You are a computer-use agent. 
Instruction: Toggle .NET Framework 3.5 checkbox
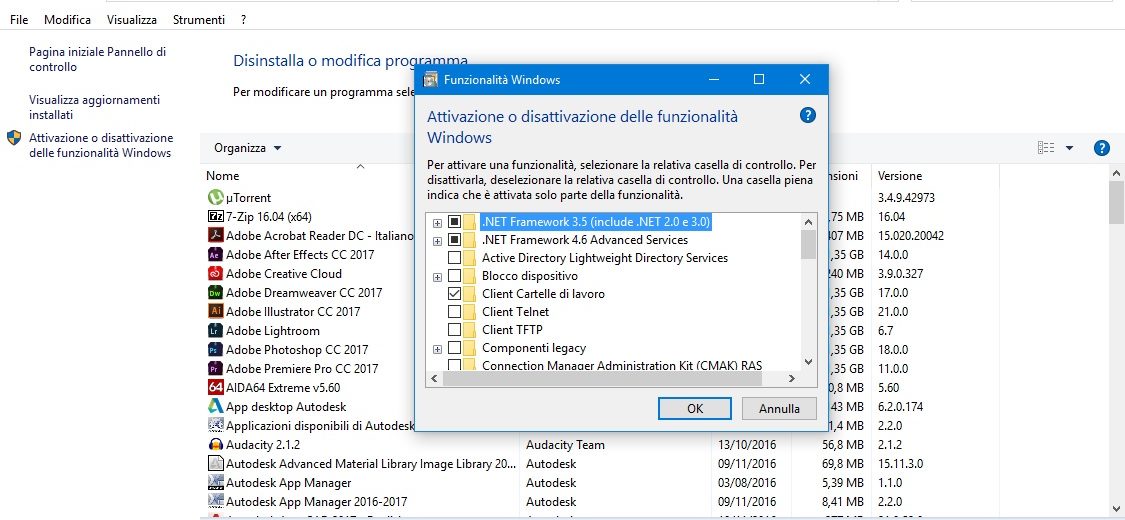pyautogui.click(x=454, y=222)
